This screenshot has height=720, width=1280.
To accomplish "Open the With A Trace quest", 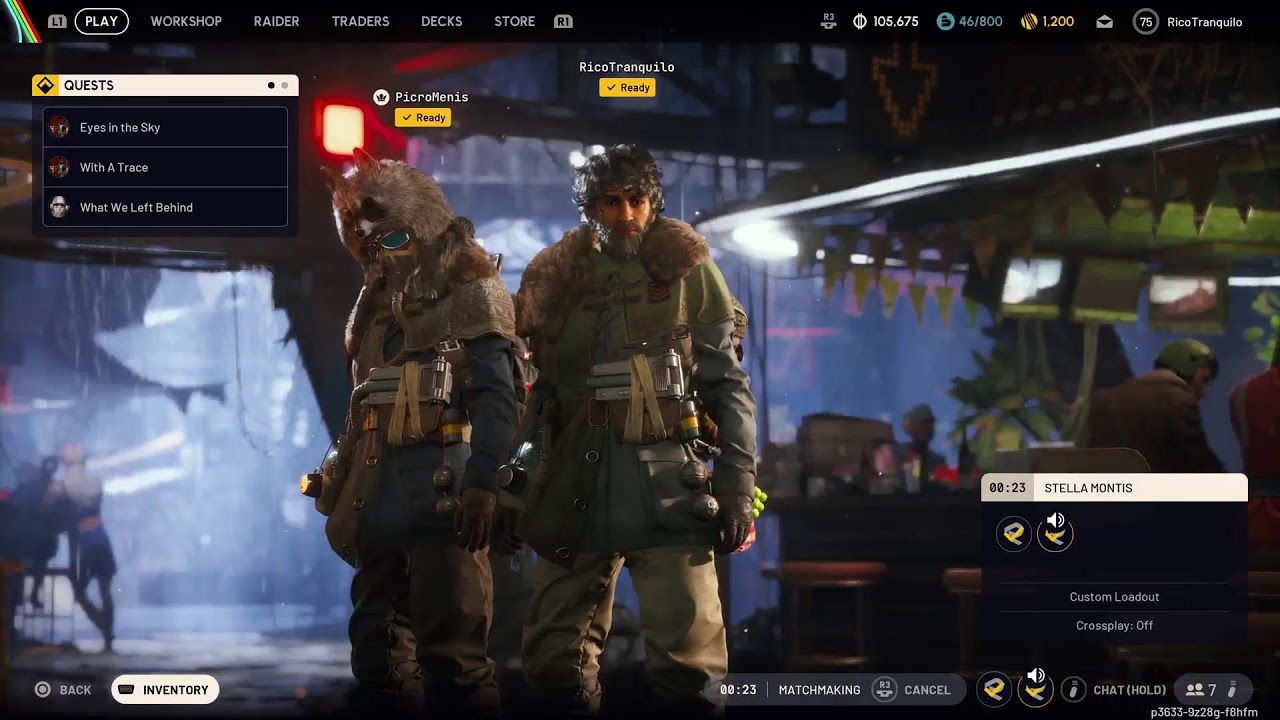I will tap(166, 167).
